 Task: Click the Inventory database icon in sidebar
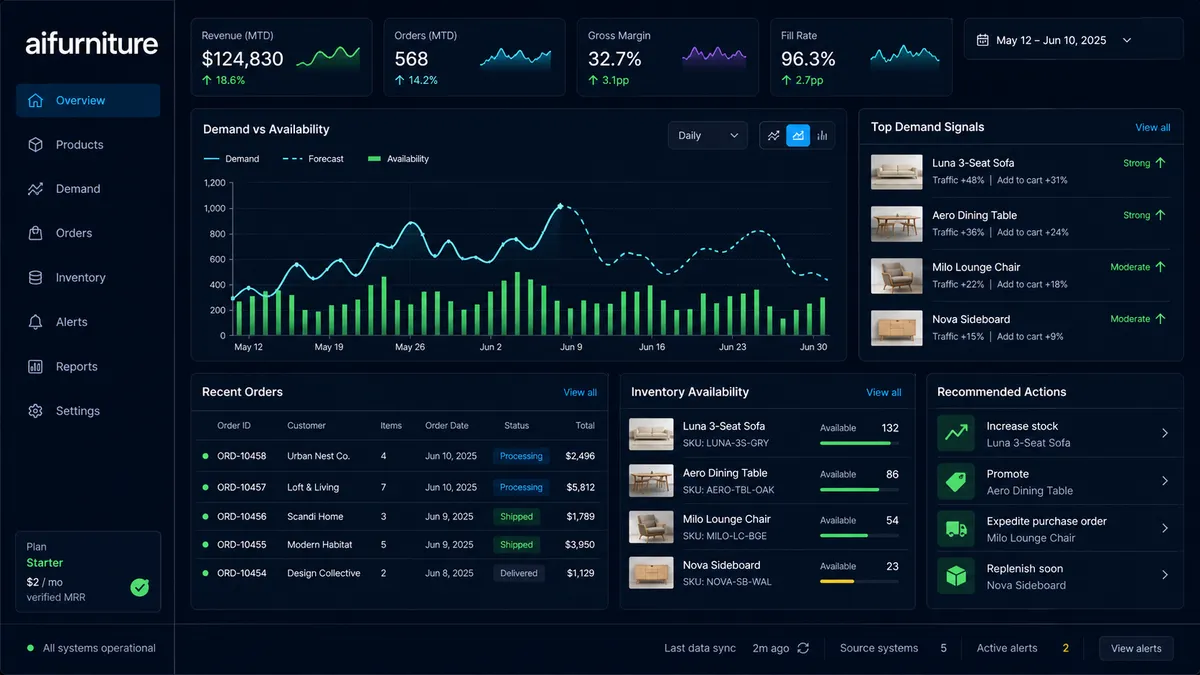click(36, 278)
